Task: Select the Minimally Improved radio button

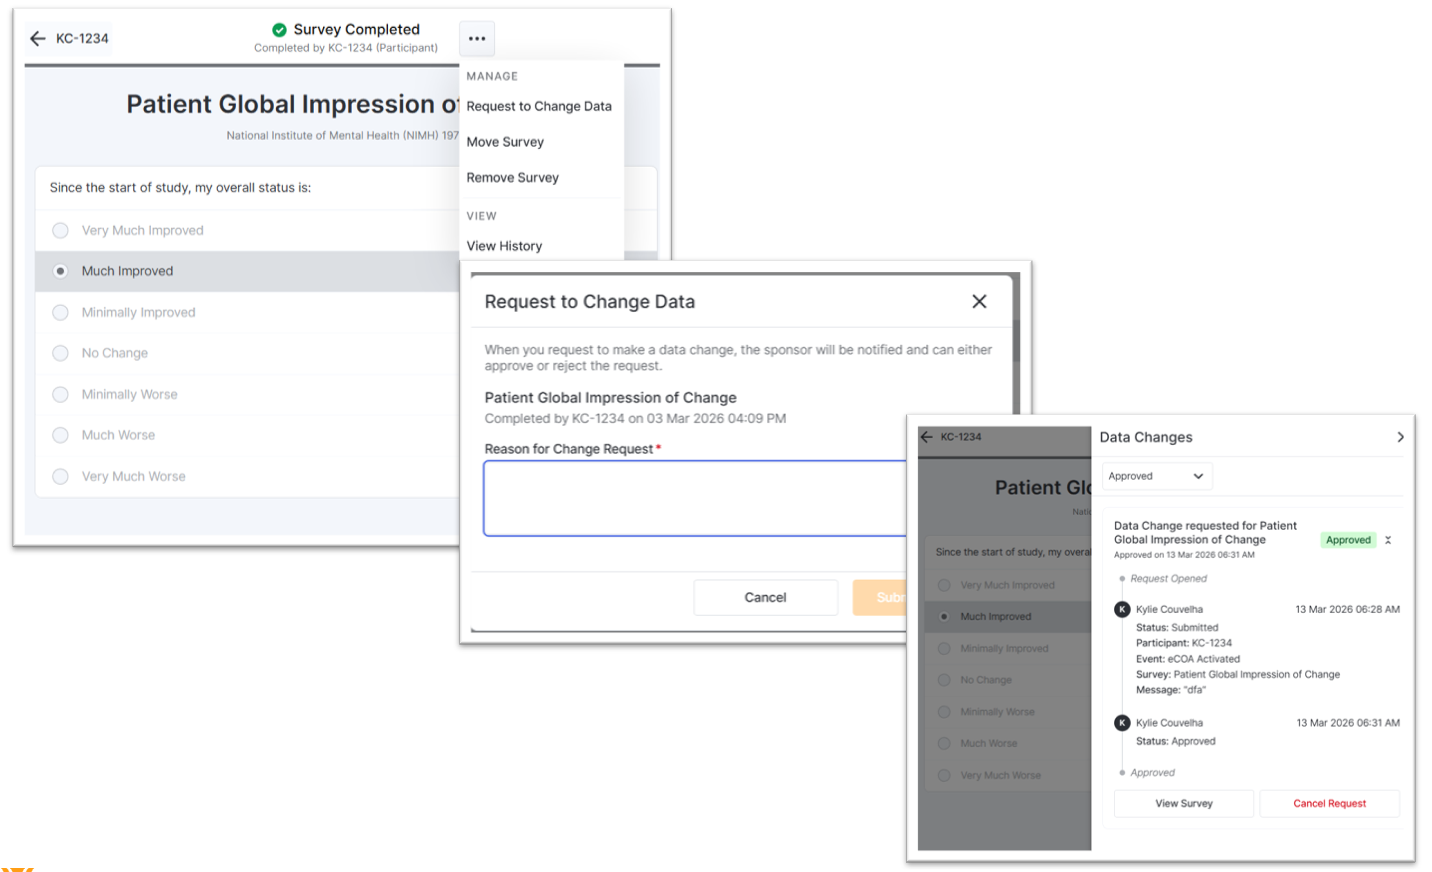Action: pyautogui.click(x=61, y=313)
